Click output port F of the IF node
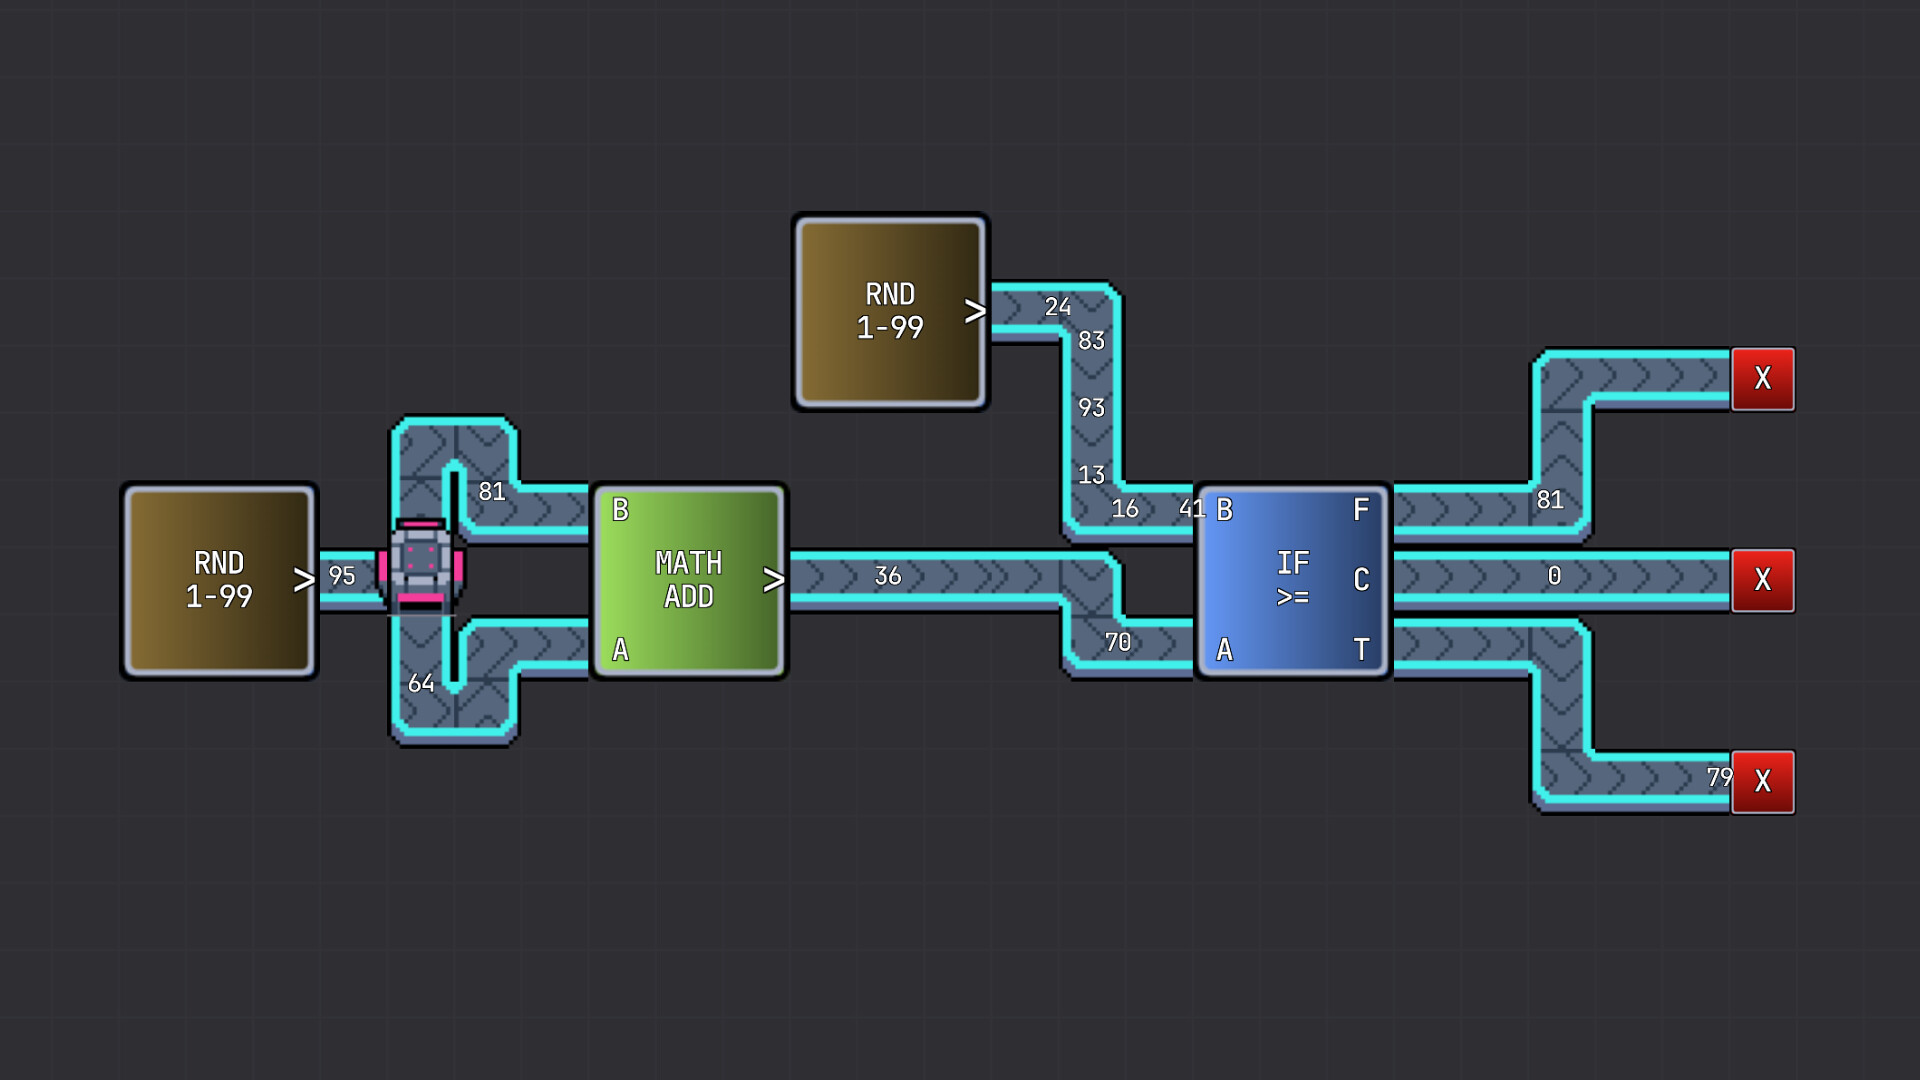The height and width of the screenshot is (1080, 1920). (1362, 510)
